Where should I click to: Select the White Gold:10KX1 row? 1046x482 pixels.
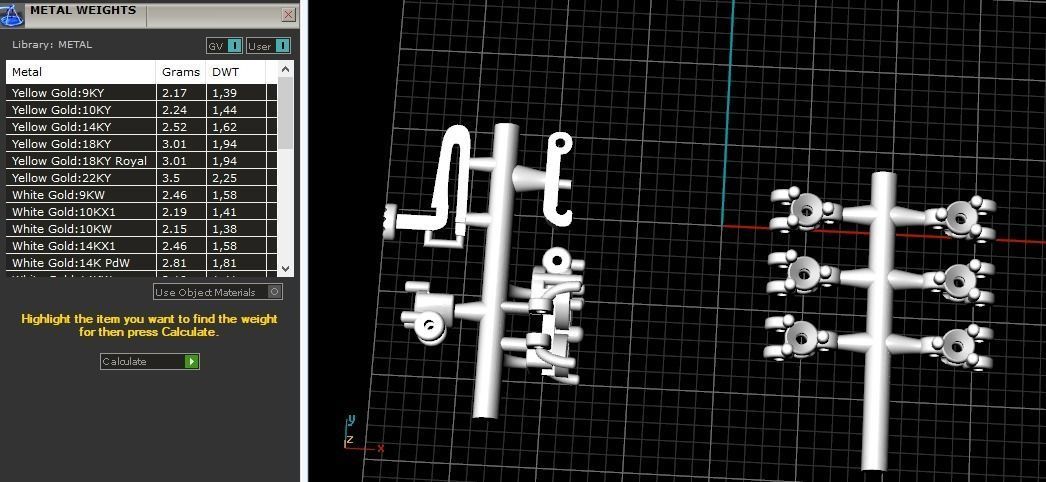coord(141,212)
